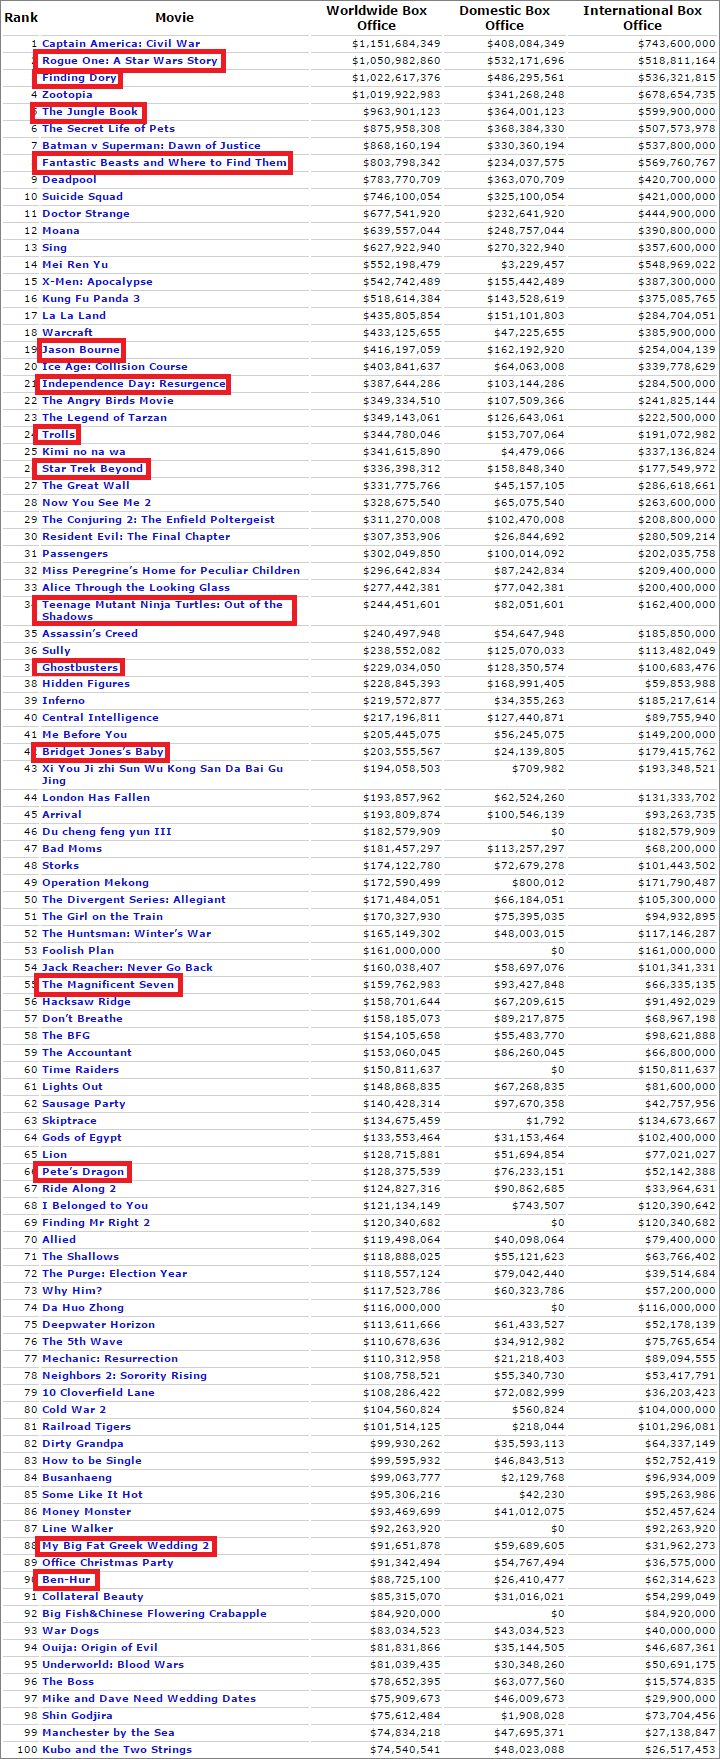720x1759 pixels.
Task: Click The Jungle Book title
Action: click(x=90, y=112)
